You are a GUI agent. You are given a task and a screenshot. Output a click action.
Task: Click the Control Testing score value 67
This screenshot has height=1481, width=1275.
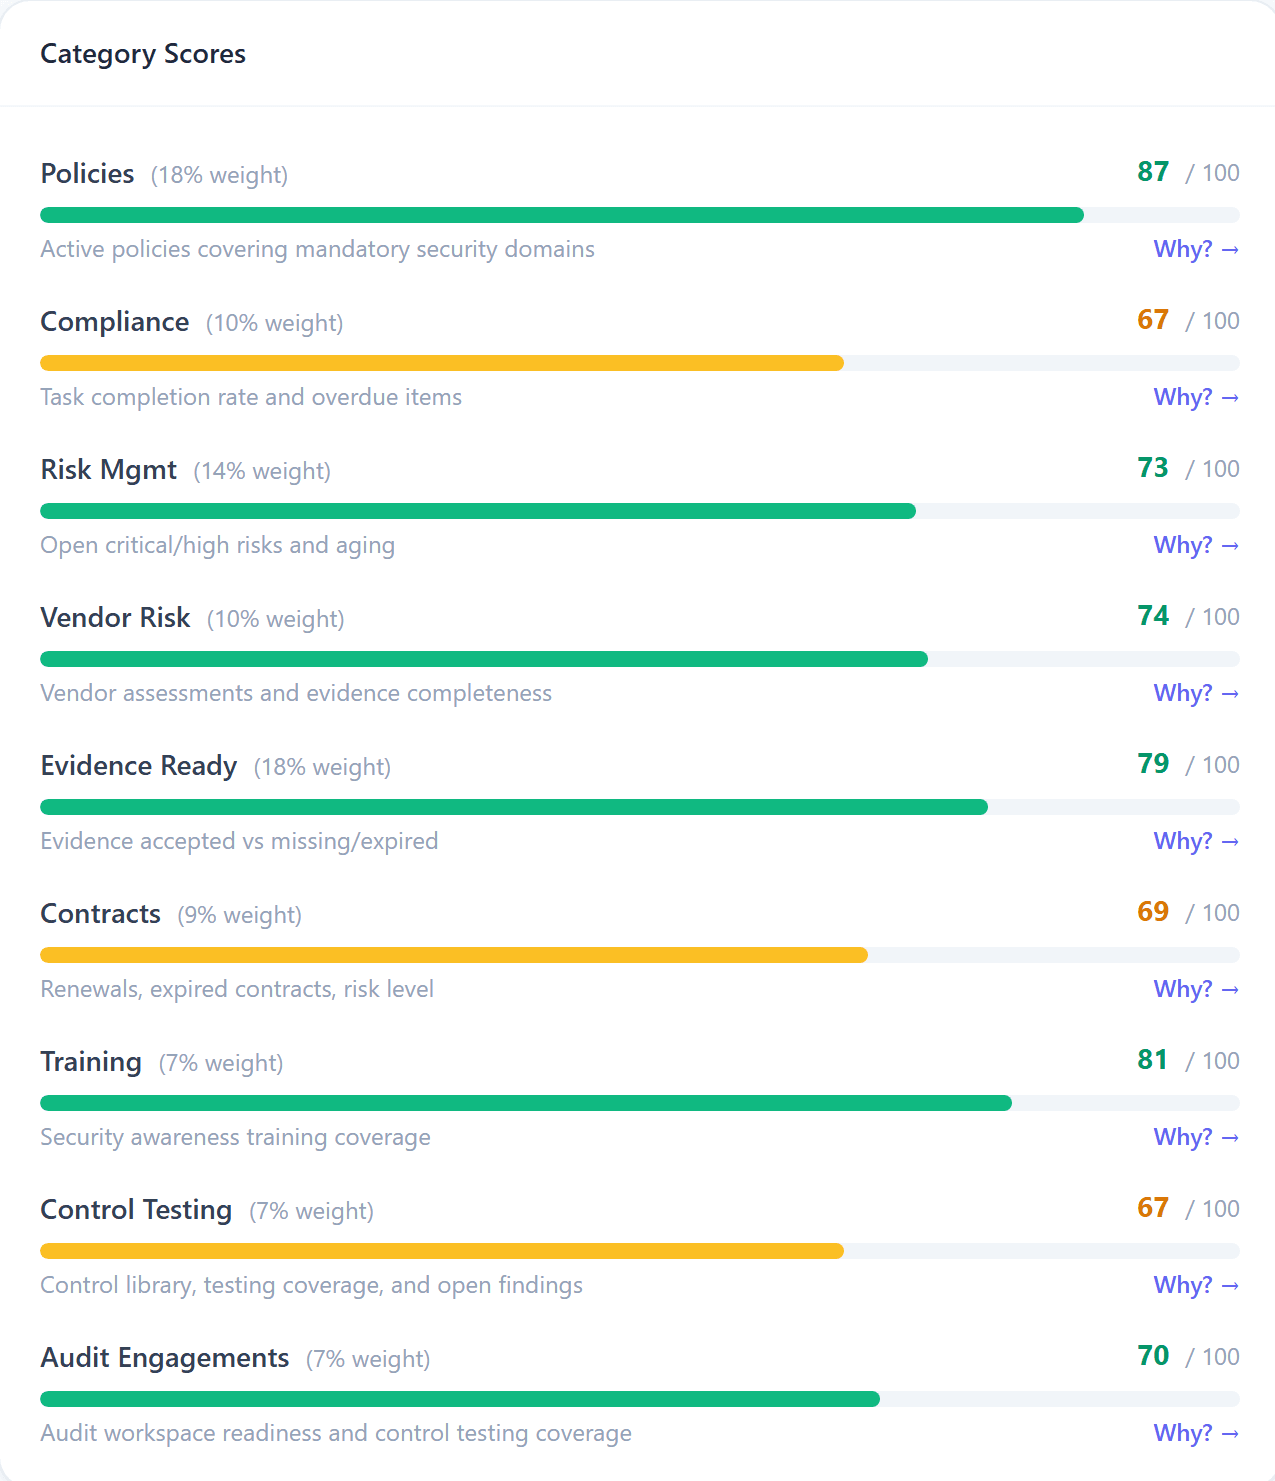click(1153, 1208)
